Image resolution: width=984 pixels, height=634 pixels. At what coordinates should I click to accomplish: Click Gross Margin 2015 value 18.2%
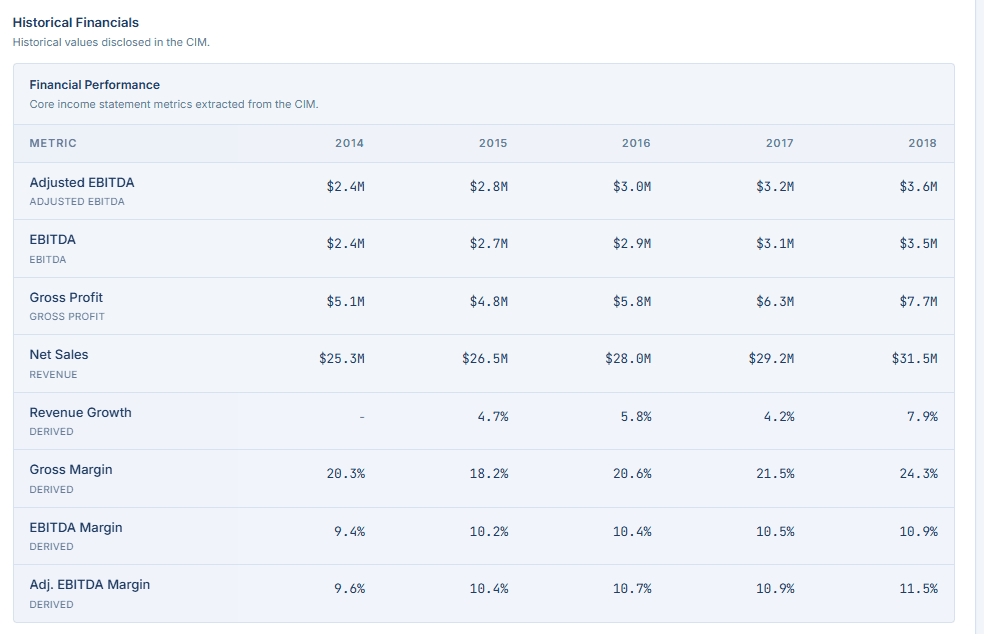point(489,473)
